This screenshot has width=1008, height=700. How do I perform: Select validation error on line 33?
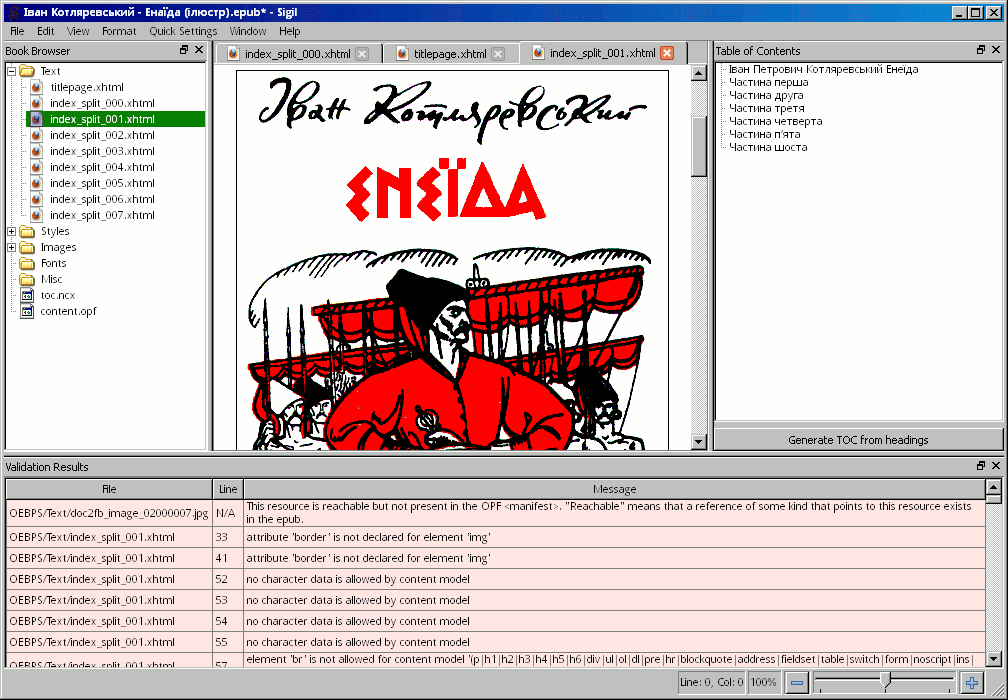[x=495, y=537]
